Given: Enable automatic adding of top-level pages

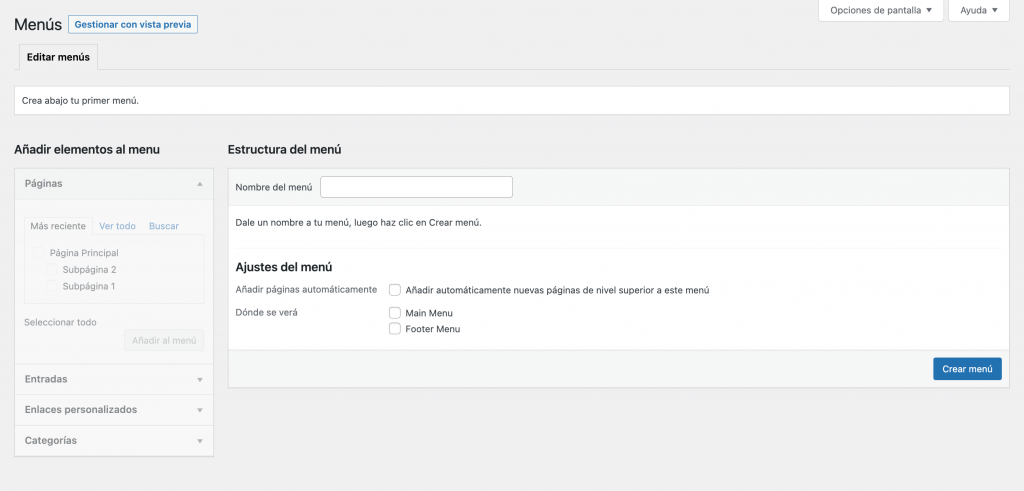Looking at the screenshot, I should tap(395, 290).
